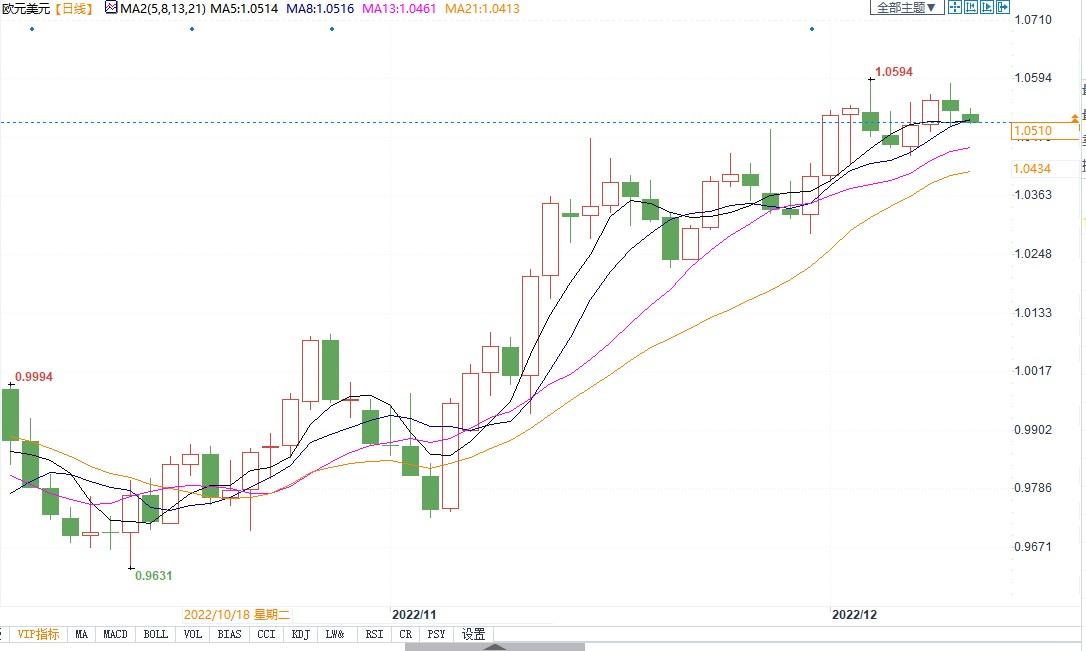Viewport: 1086px width, 651px height.
Task: Click the MA2 indicator chart icon
Action: 110,8
